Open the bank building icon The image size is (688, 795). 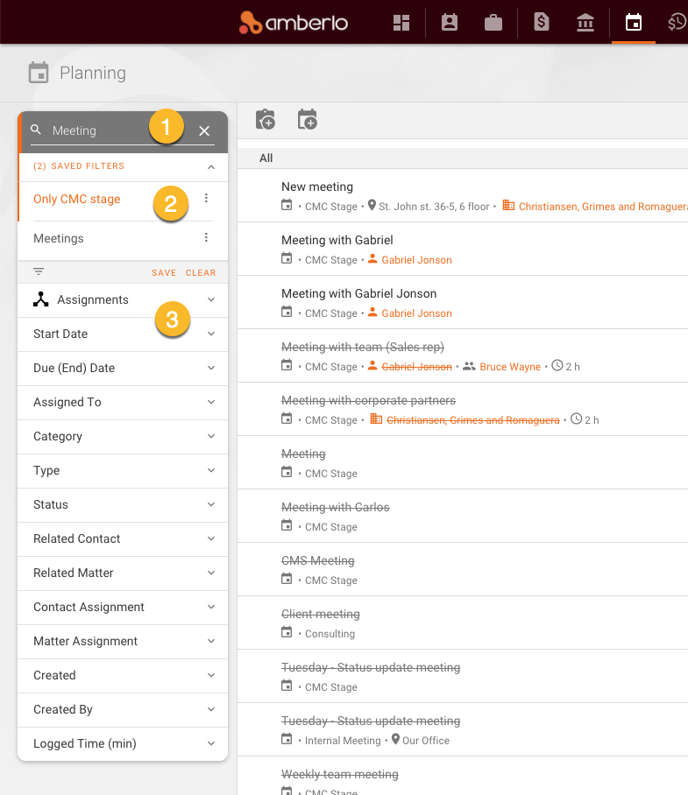click(585, 23)
